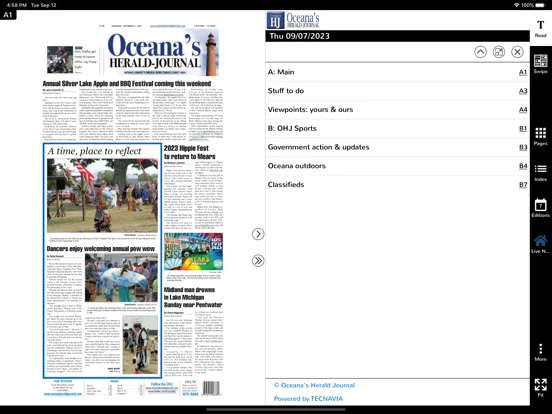Open the Classifieds section
Viewport: 552px width, 414px height.
[397, 184]
